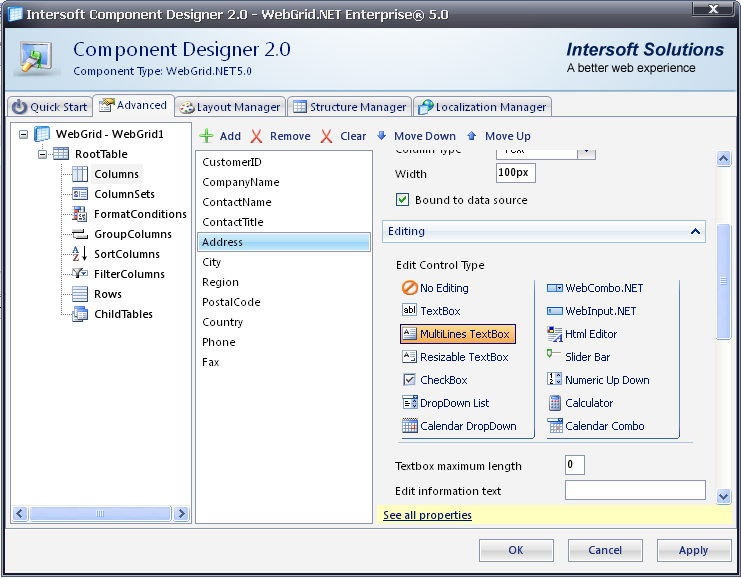
Task: Click the Move Down arrow icon
Action: click(x=382, y=136)
